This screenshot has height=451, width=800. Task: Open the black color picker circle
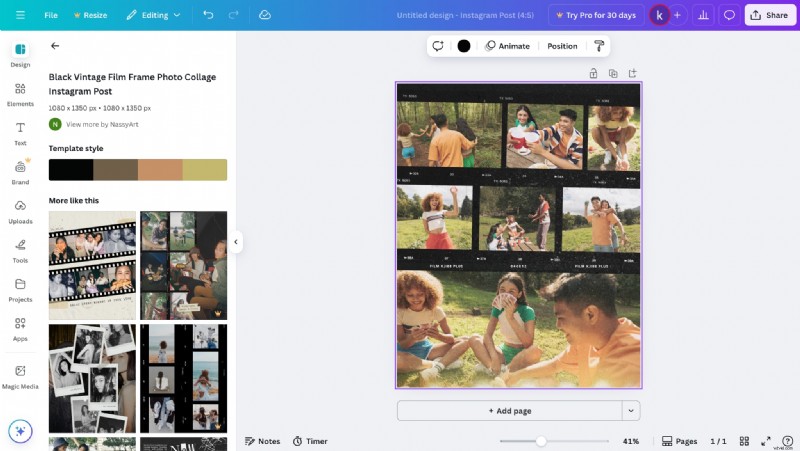[464, 46]
